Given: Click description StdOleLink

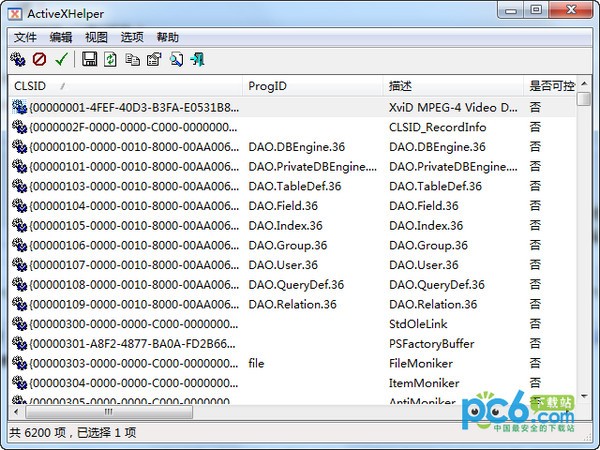Looking at the screenshot, I should tap(418, 324).
